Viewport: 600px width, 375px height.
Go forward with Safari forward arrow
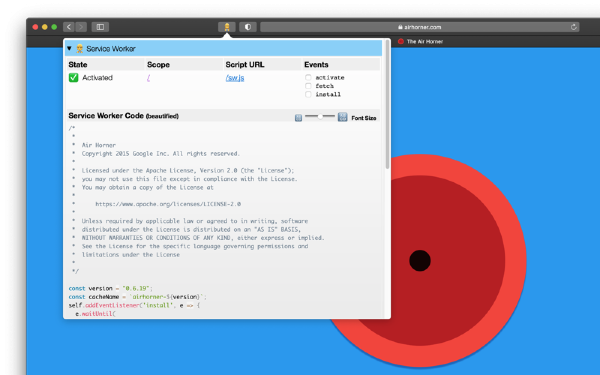coord(81,27)
